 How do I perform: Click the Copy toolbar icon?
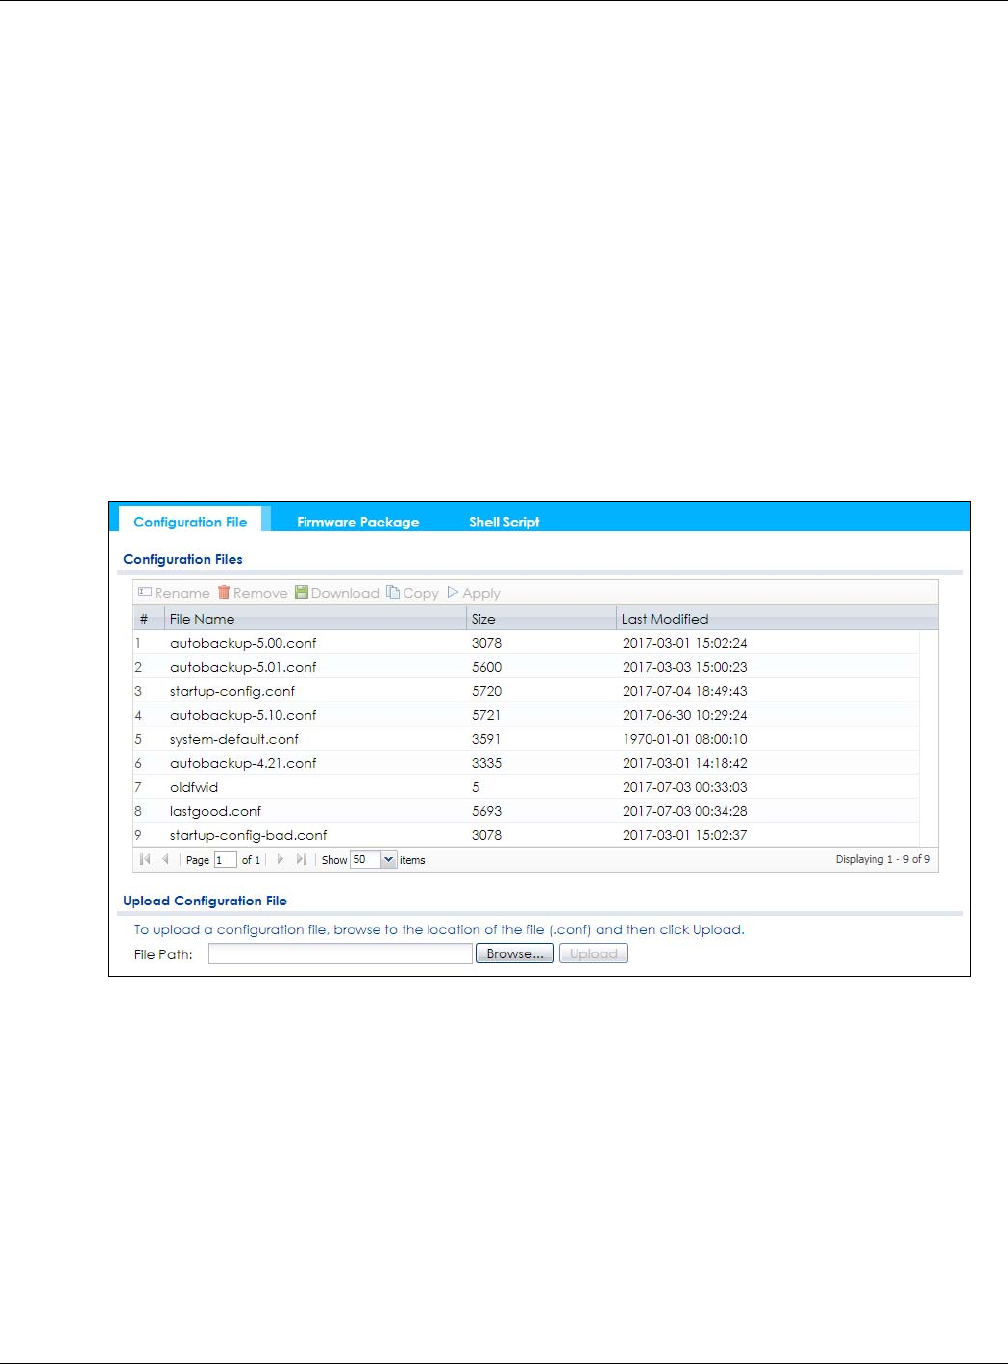point(393,593)
